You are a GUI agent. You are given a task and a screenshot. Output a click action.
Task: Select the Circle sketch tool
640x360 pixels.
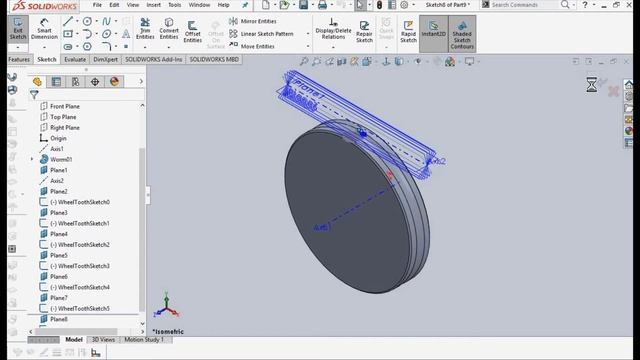tap(87, 21)
